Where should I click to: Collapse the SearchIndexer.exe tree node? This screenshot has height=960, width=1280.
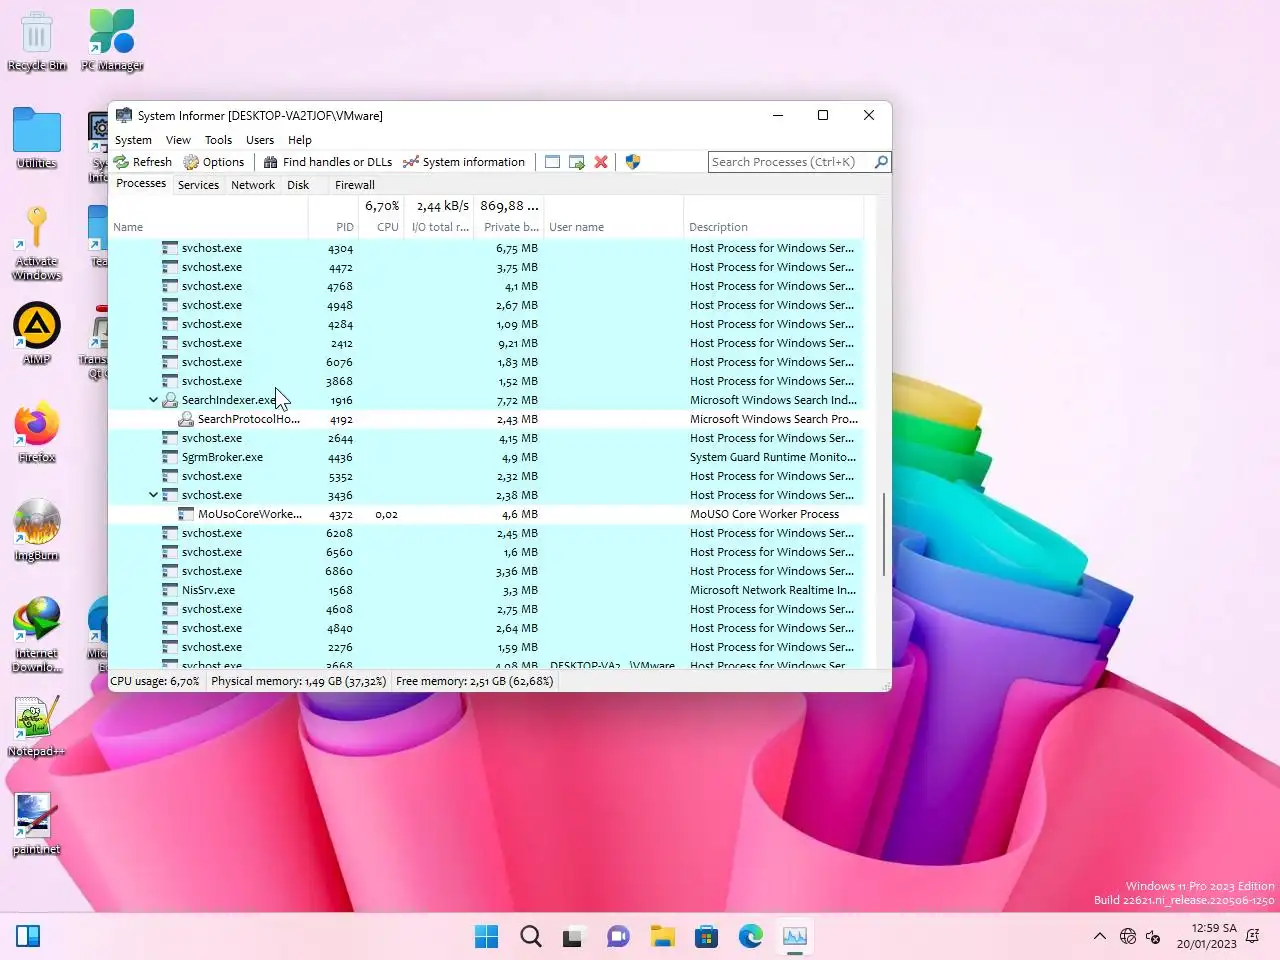(153, 400)
